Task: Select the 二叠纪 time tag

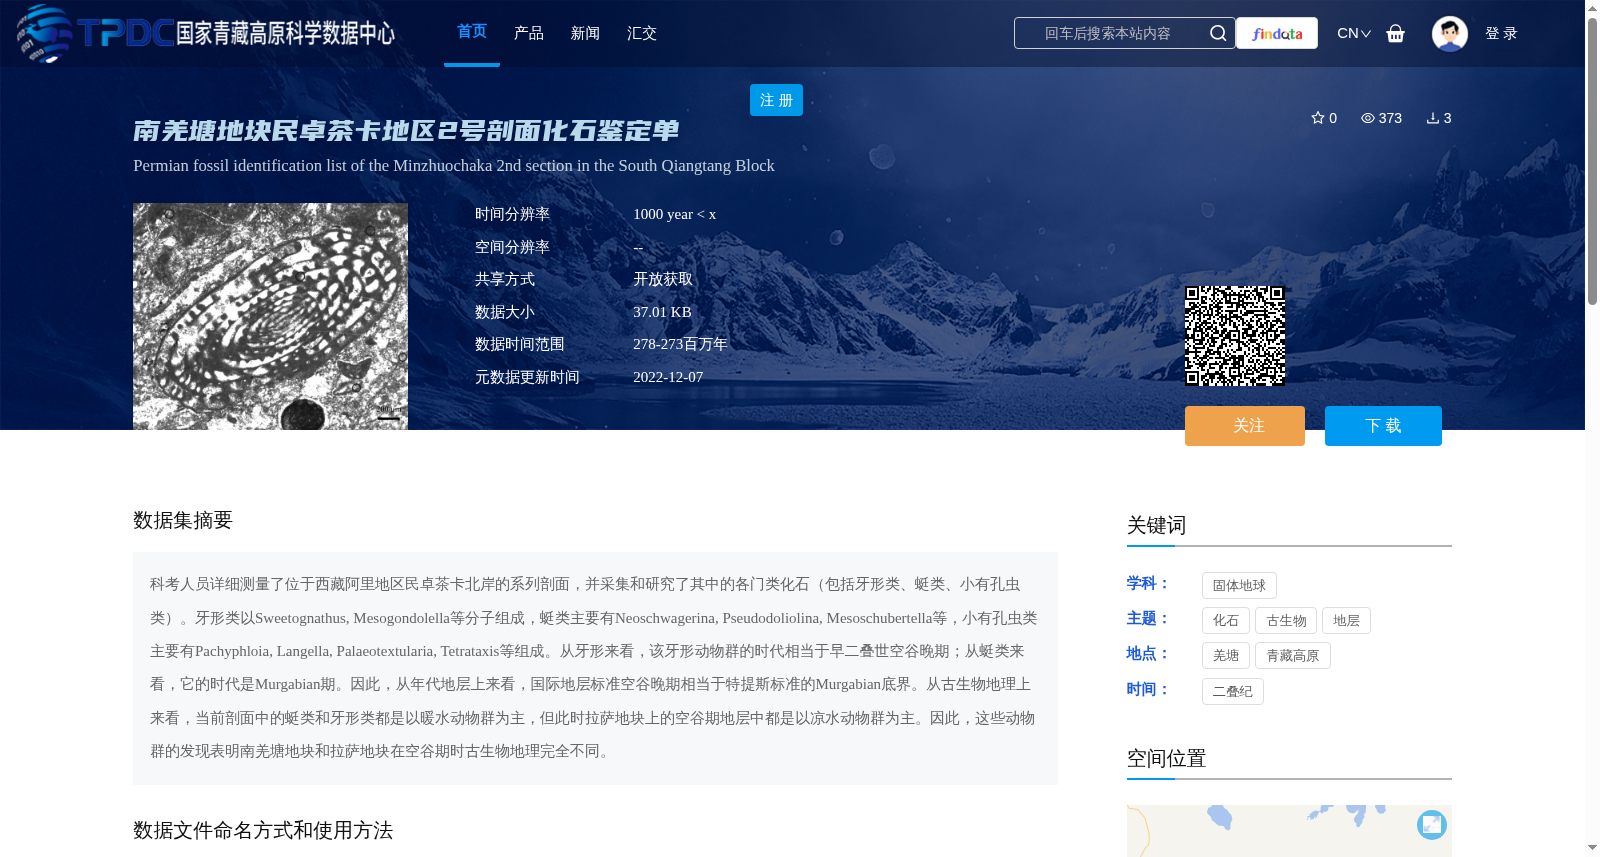Action: coord(1233,691)
